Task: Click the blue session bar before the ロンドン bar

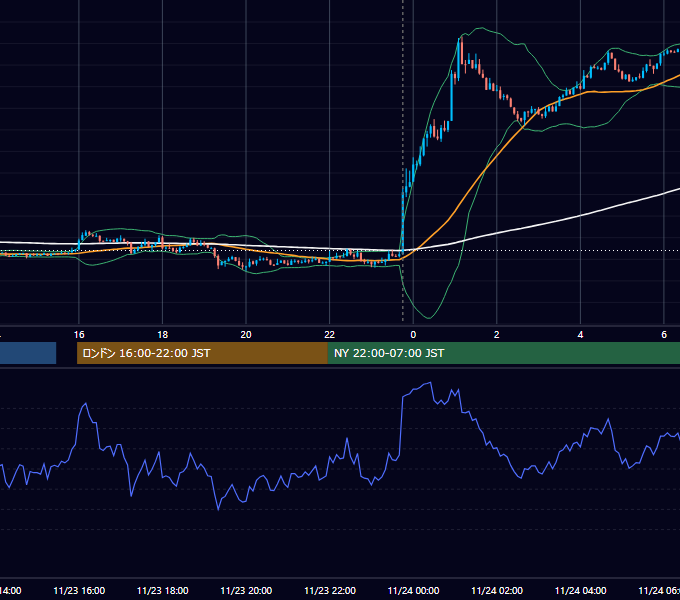Action: tap(28, 353)
